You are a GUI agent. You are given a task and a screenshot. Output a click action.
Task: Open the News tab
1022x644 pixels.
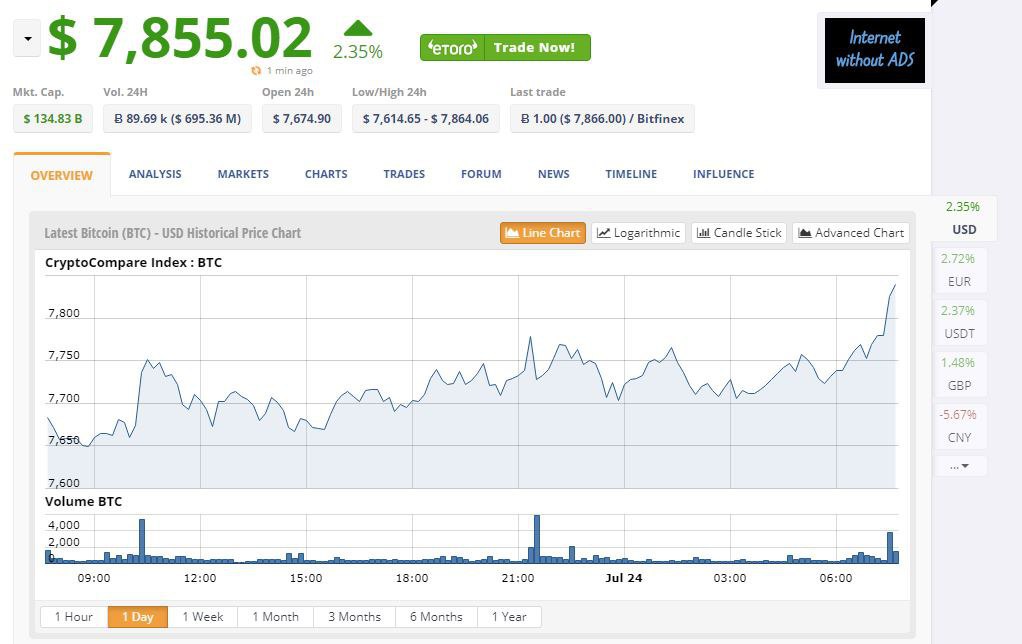click(x=553, y=174)
